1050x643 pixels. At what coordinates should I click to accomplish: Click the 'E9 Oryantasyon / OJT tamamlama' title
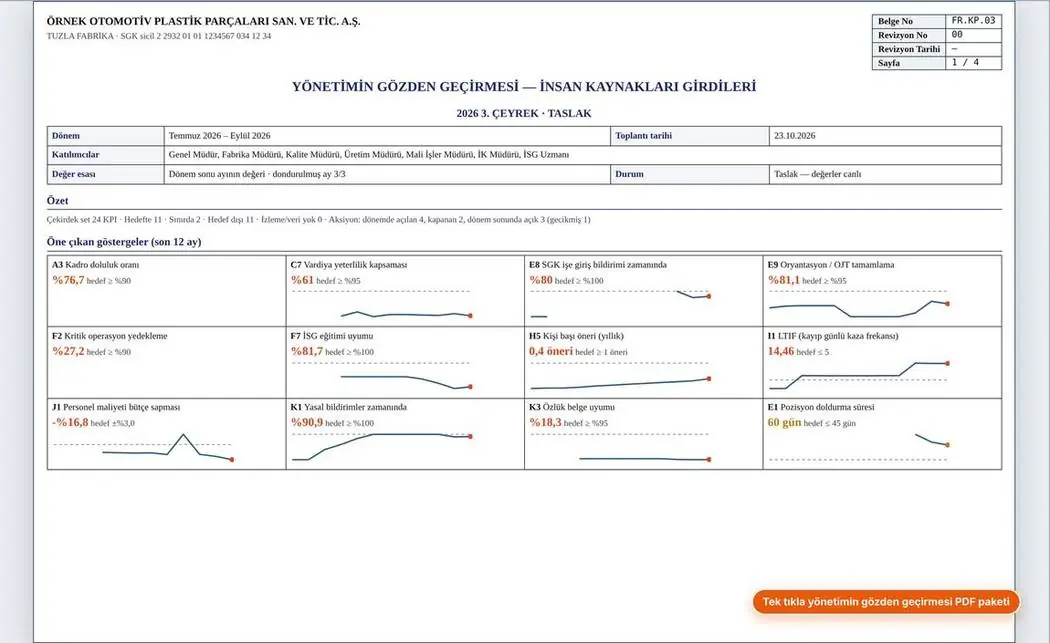coord(830,265)
